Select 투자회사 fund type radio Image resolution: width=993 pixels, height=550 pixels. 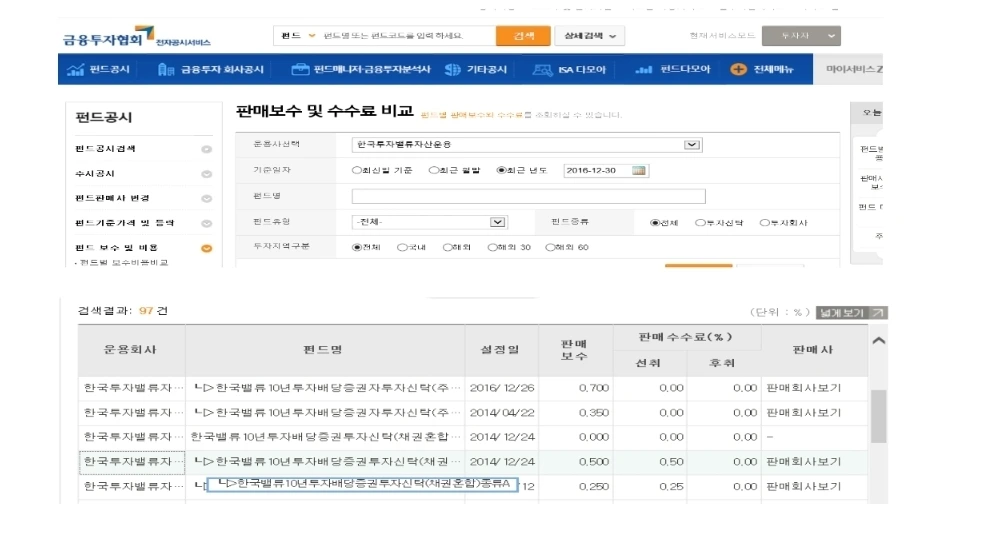764,223
